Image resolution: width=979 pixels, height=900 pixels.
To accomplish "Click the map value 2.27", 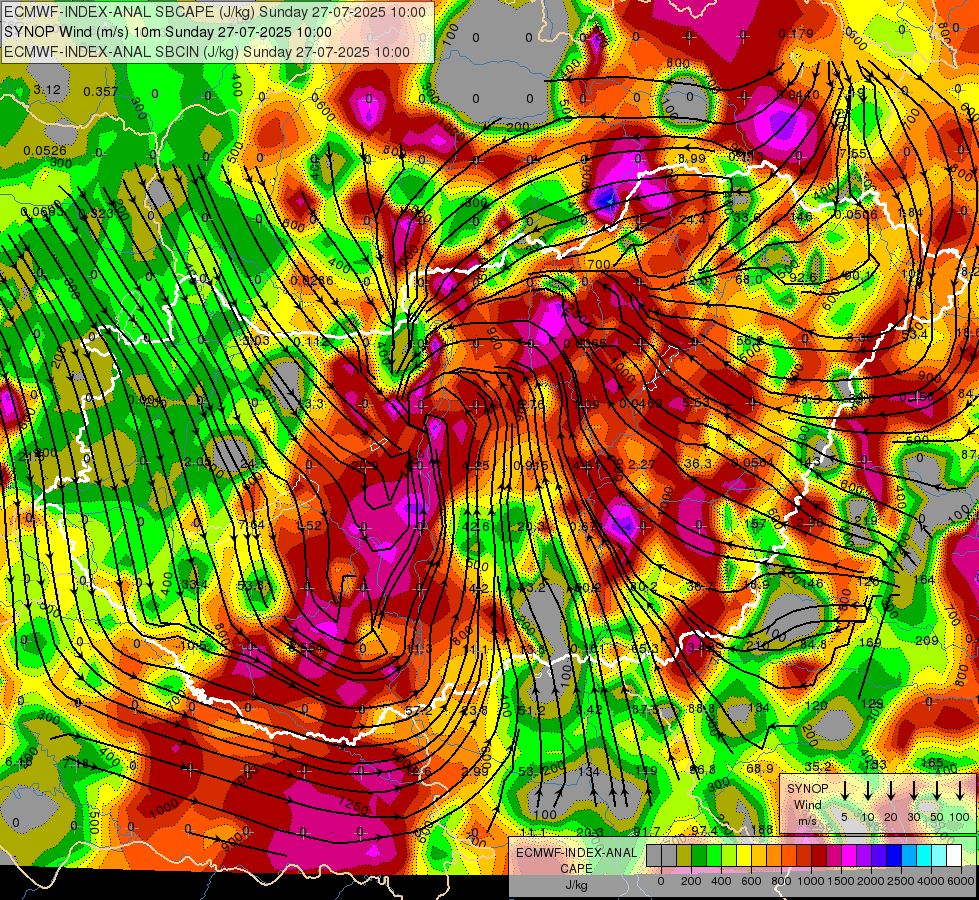I will [642, 465].
